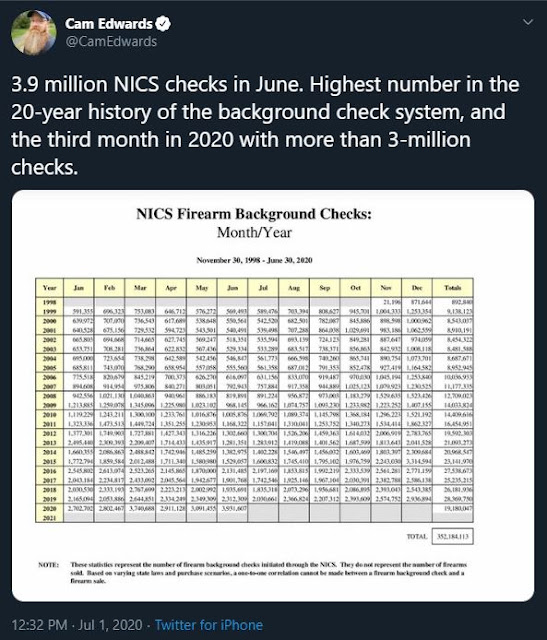The height and width of the screenshot is (640, 547).
Task: Open the NICS background checks image
Action: 273,396
